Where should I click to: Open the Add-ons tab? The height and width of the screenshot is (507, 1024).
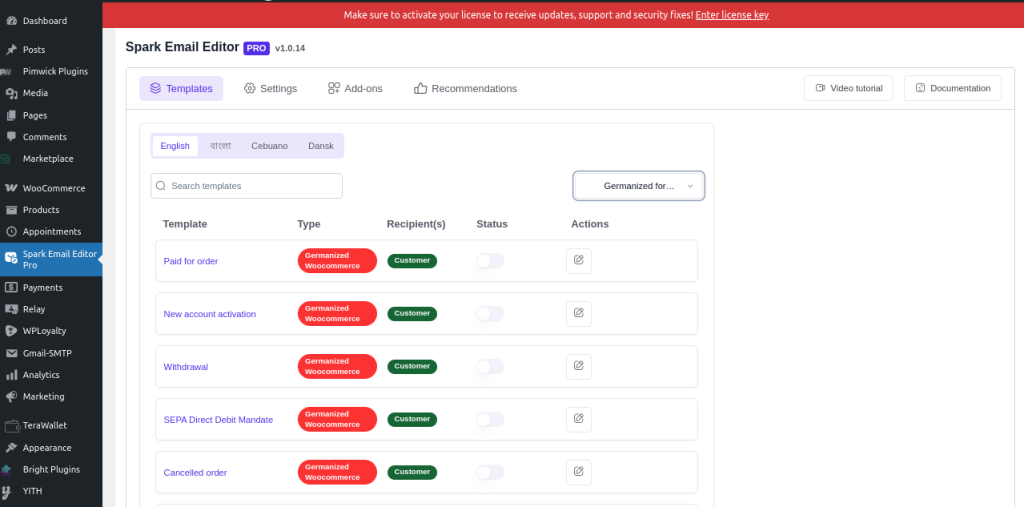pos(355,88)
